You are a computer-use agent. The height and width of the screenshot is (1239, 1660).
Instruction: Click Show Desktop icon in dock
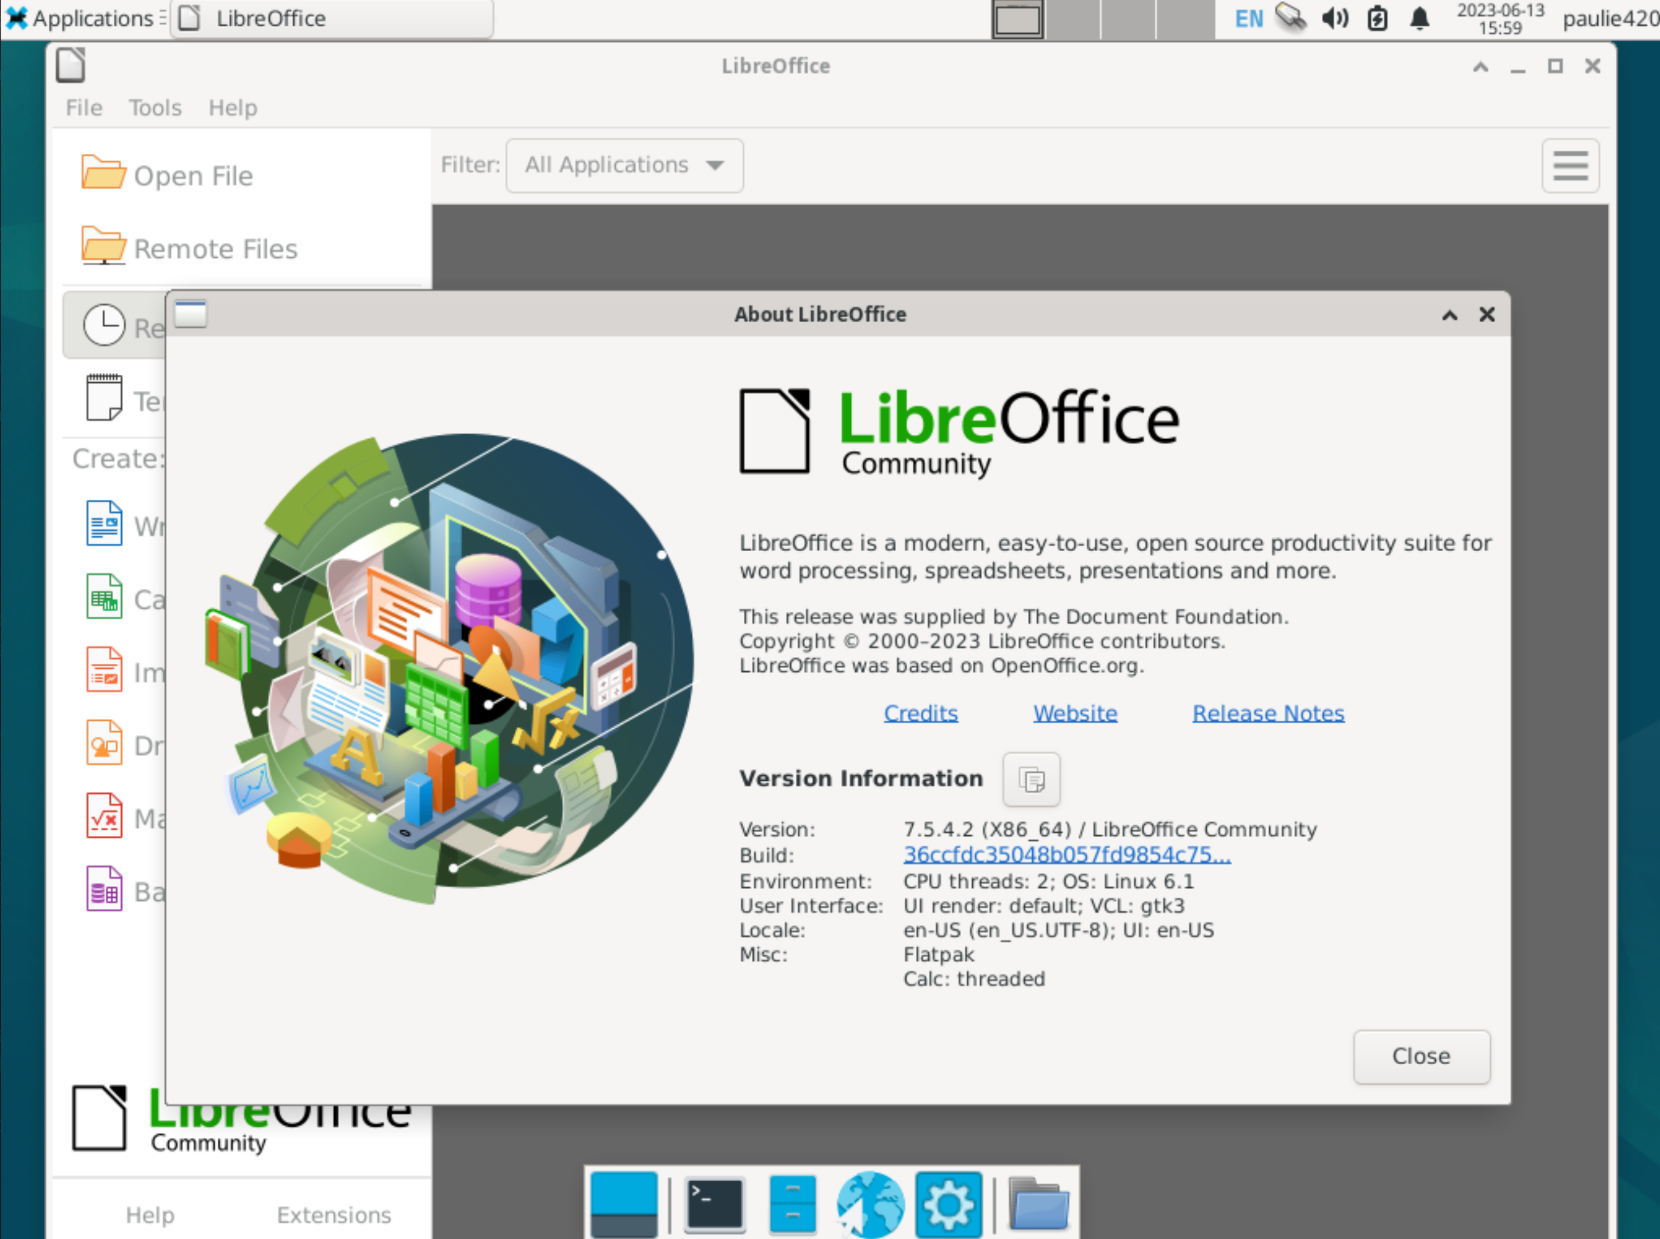(x=624, y=1204)
